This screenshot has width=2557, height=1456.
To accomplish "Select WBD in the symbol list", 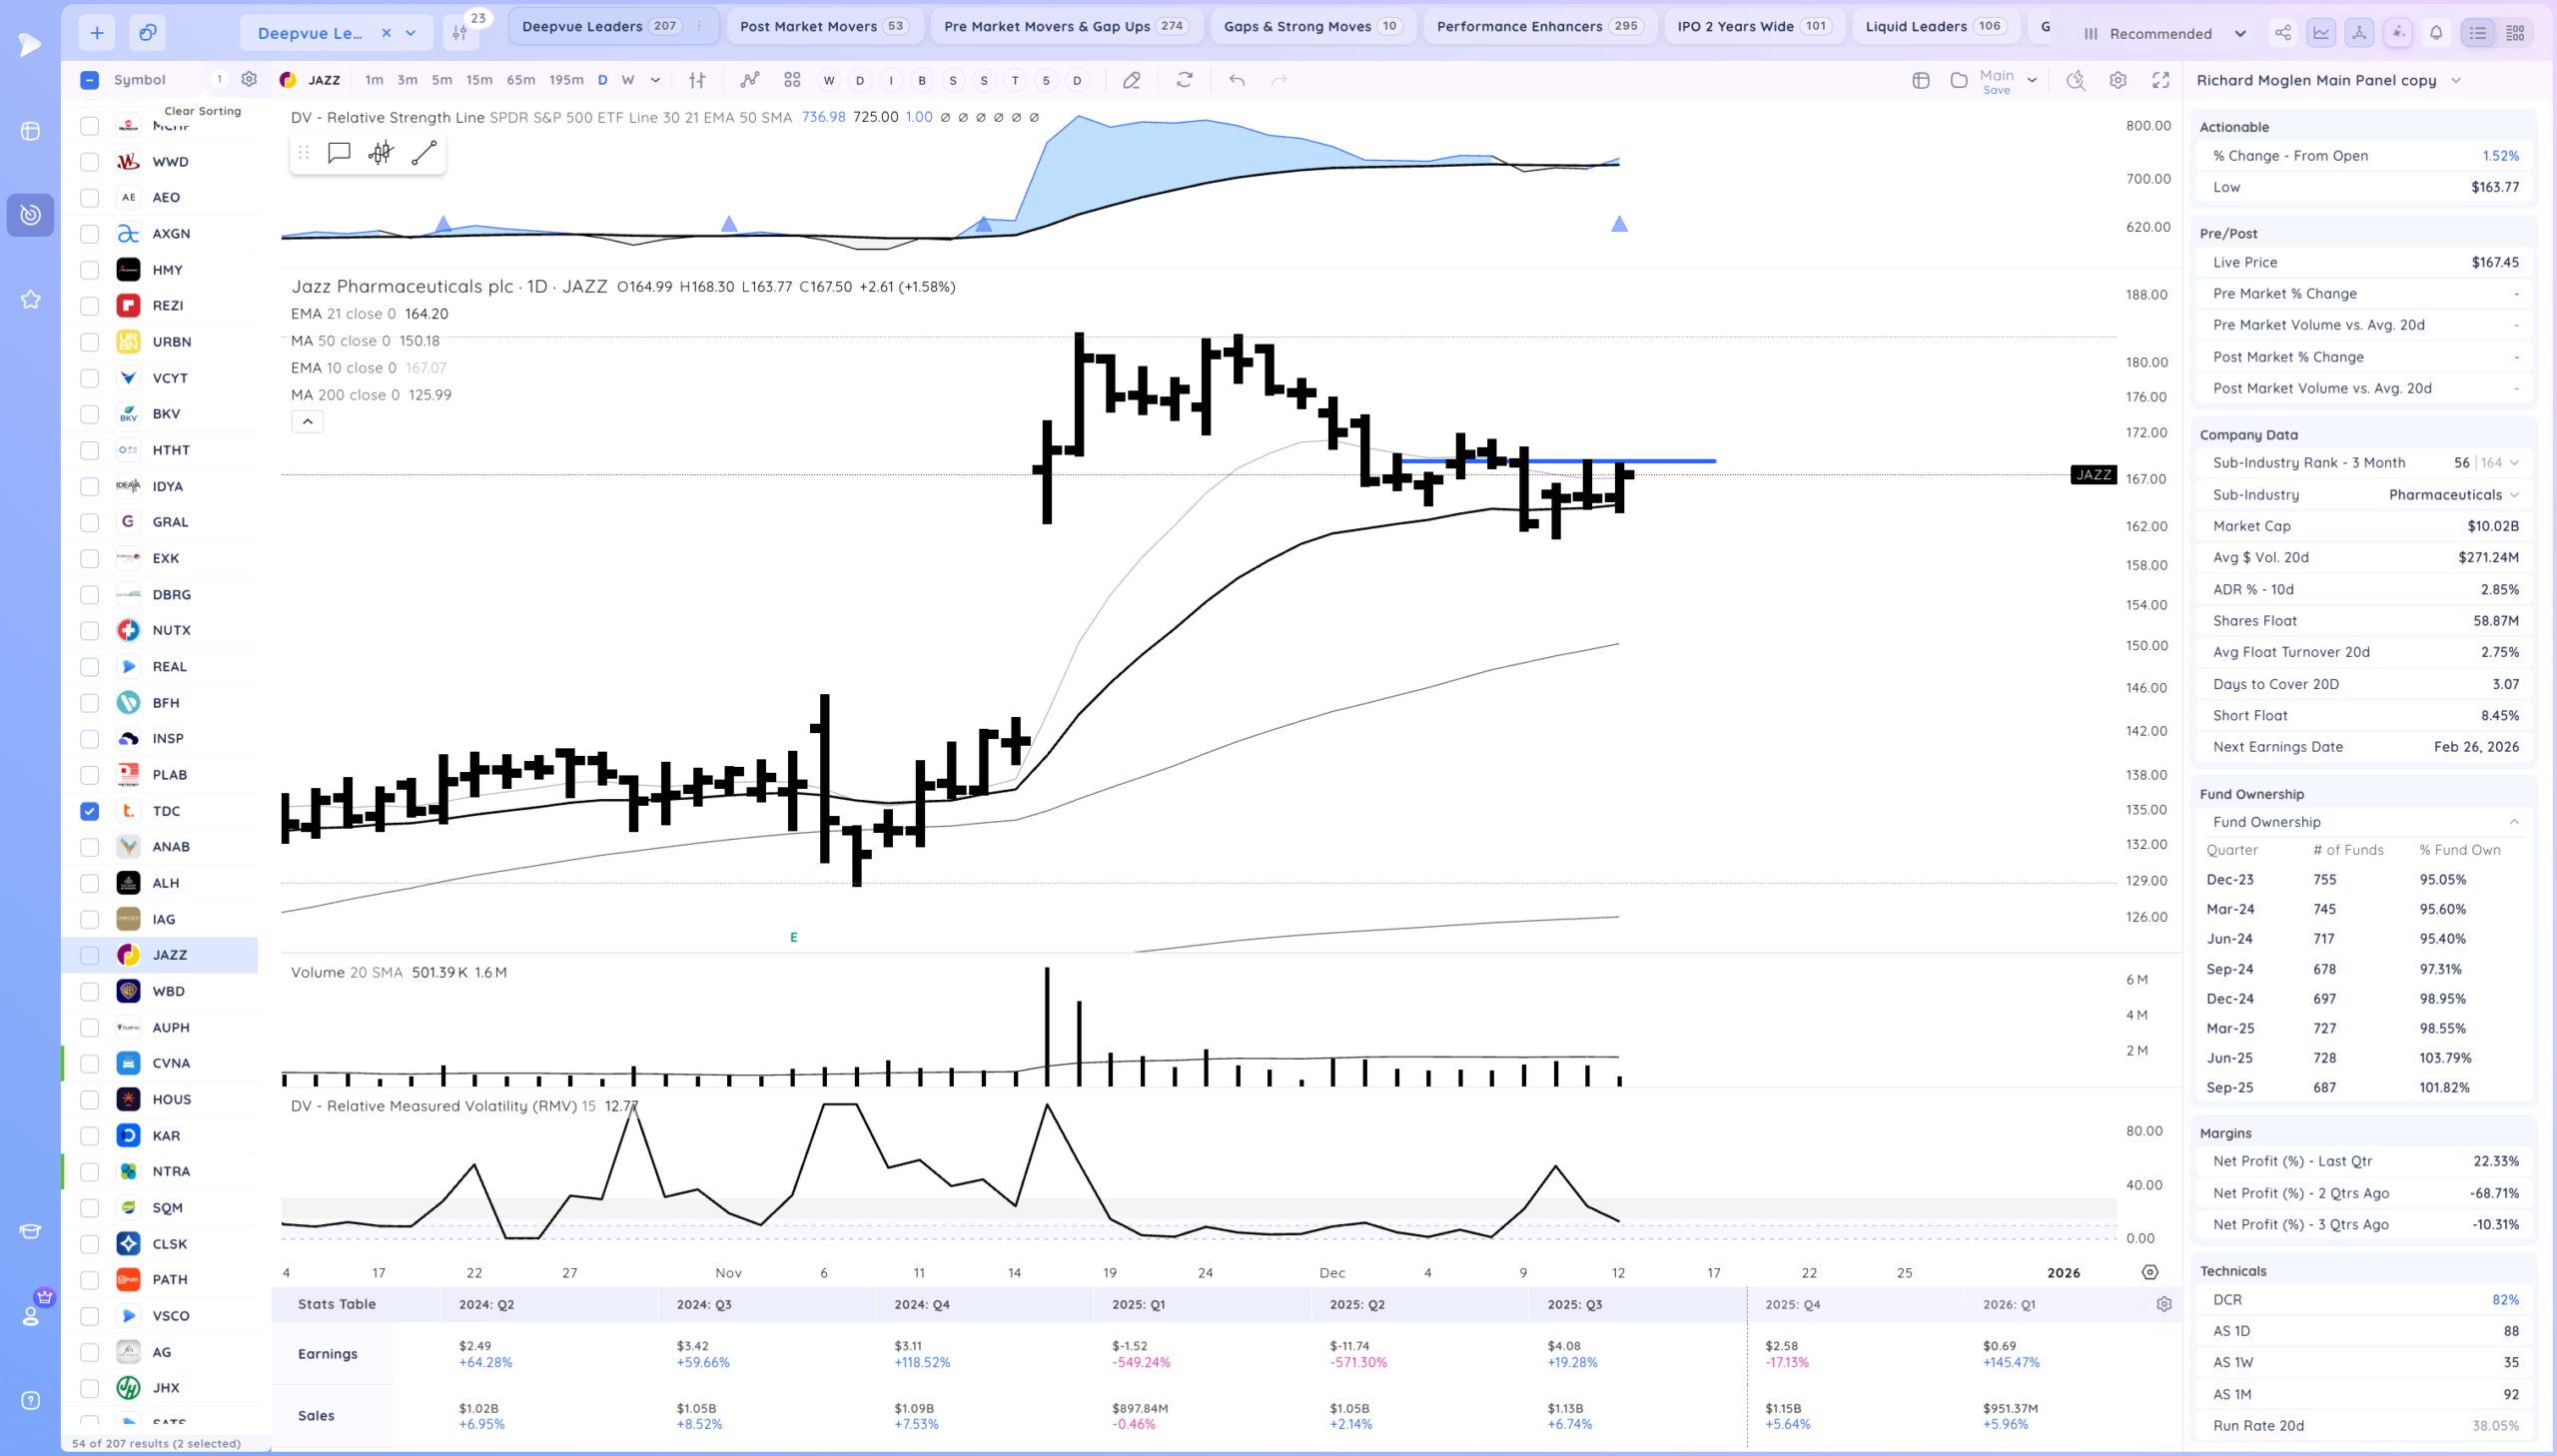I will coord(168,991).
